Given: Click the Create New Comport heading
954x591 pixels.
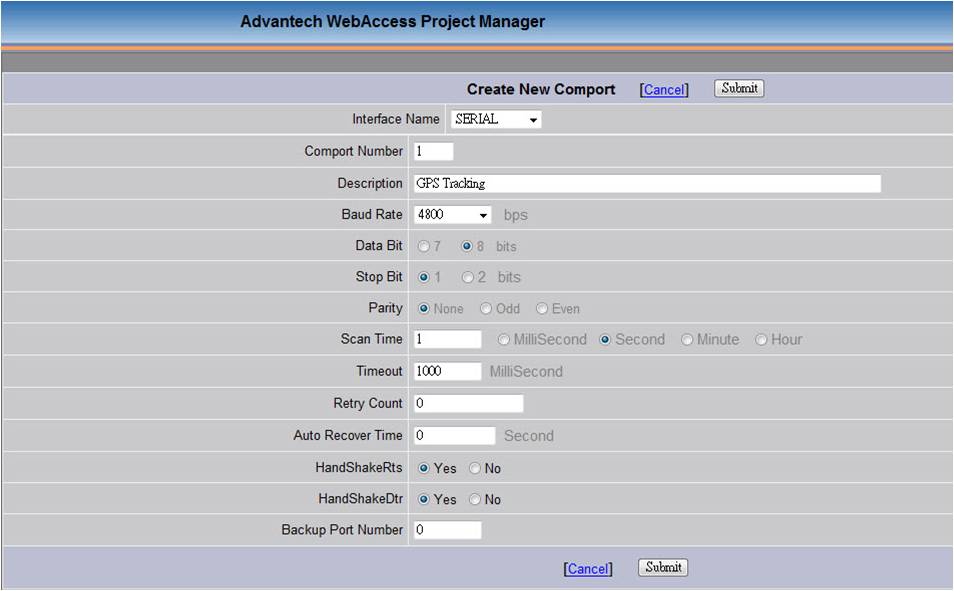Looking at the screenshot, I should [541, 89].
